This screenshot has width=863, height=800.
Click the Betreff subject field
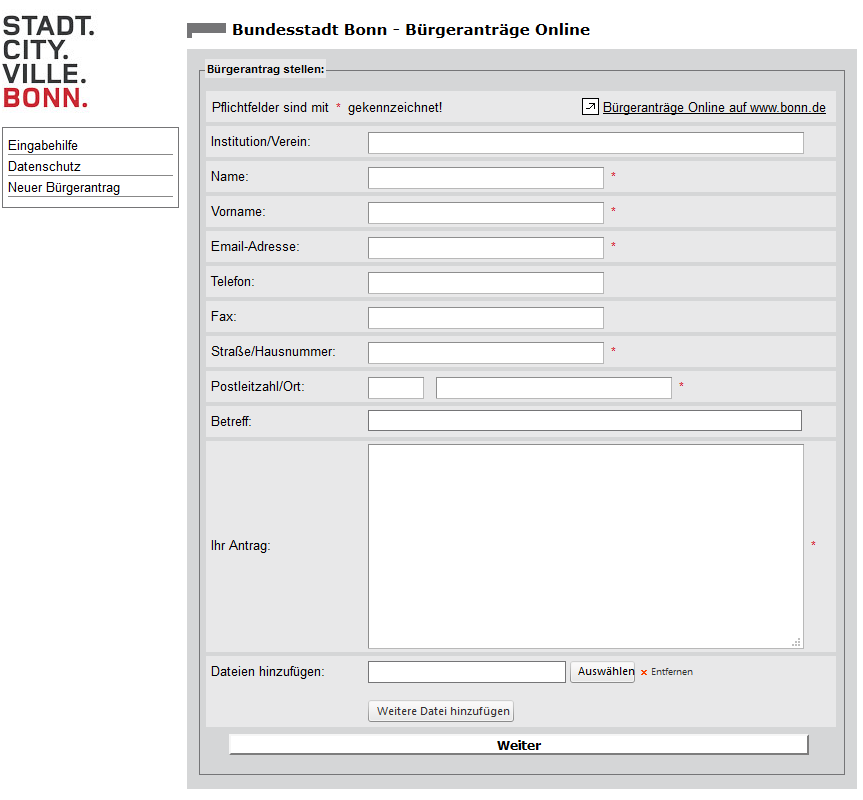(584, 421)
